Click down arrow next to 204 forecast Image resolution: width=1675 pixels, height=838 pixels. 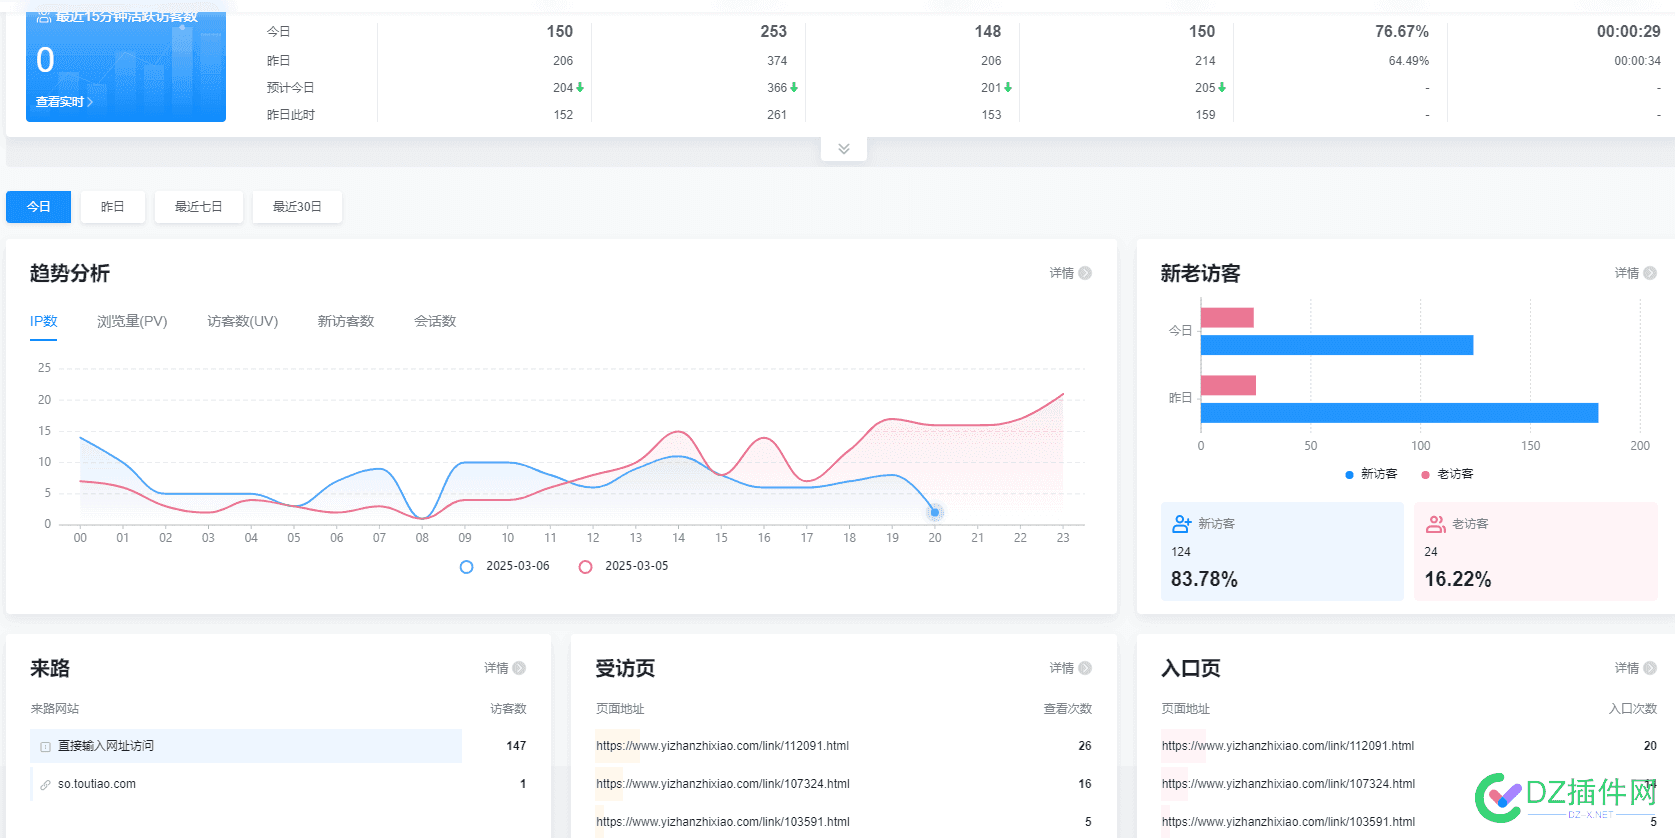click(x=580, y=88)
